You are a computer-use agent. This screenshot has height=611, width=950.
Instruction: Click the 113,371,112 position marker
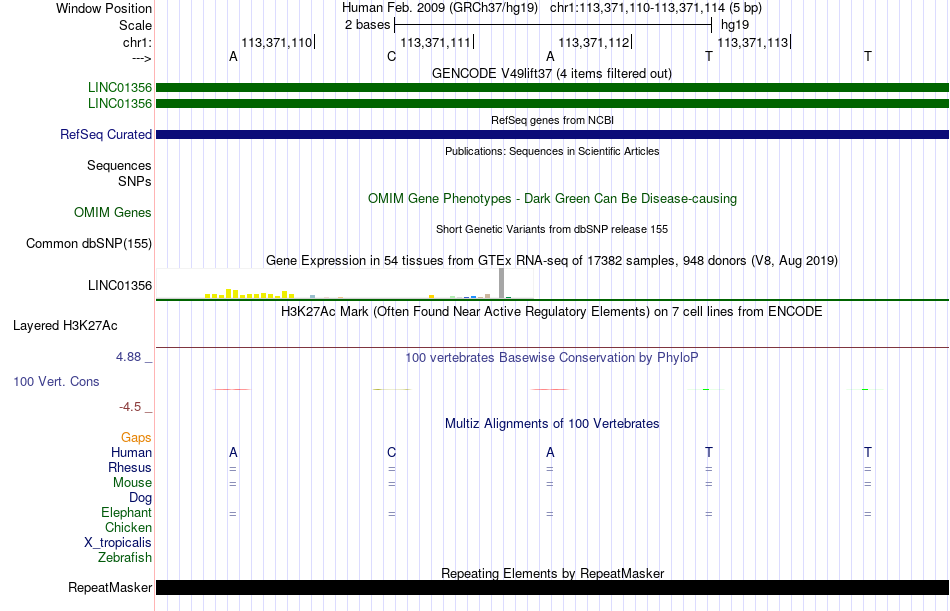point(594,42)
